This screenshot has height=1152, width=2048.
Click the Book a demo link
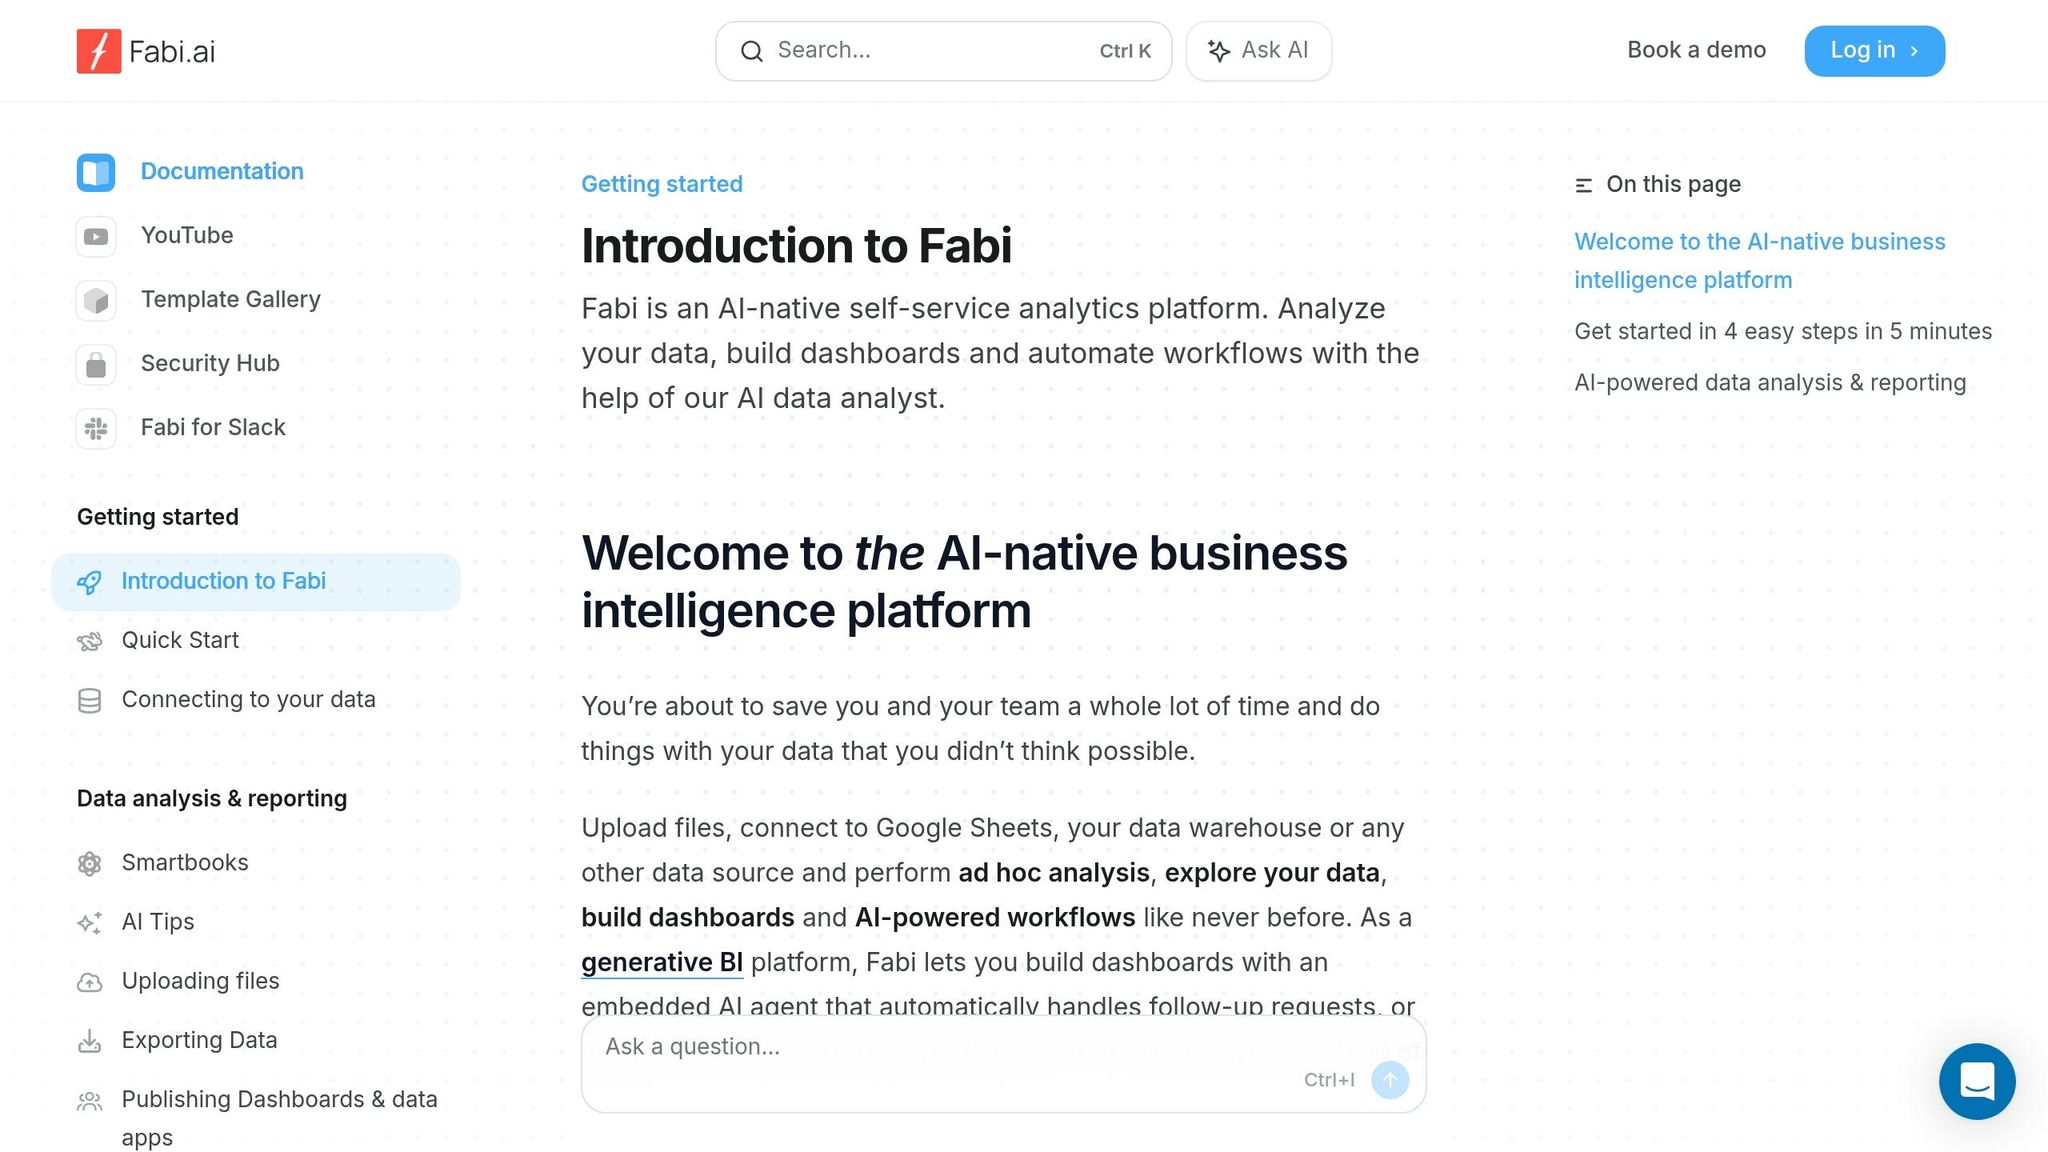pyautogui.click(x=1696, y=50)
